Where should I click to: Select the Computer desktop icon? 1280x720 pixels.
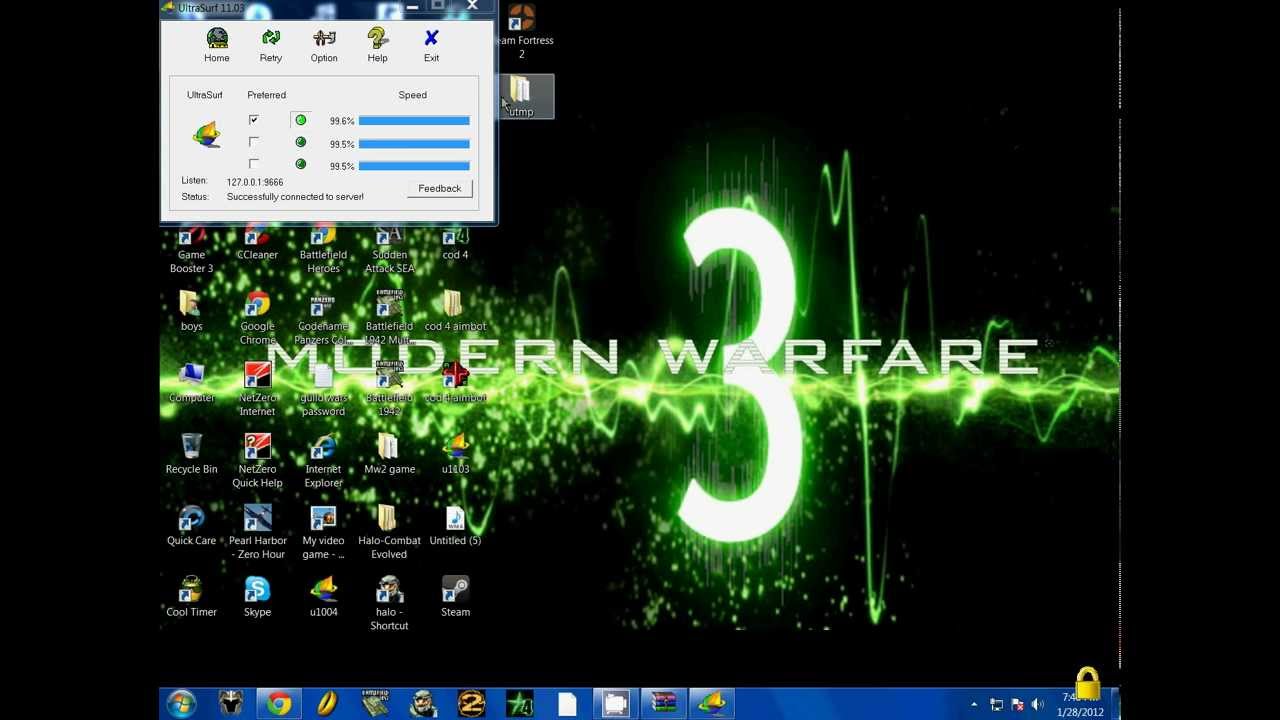(x=191, y=383)
